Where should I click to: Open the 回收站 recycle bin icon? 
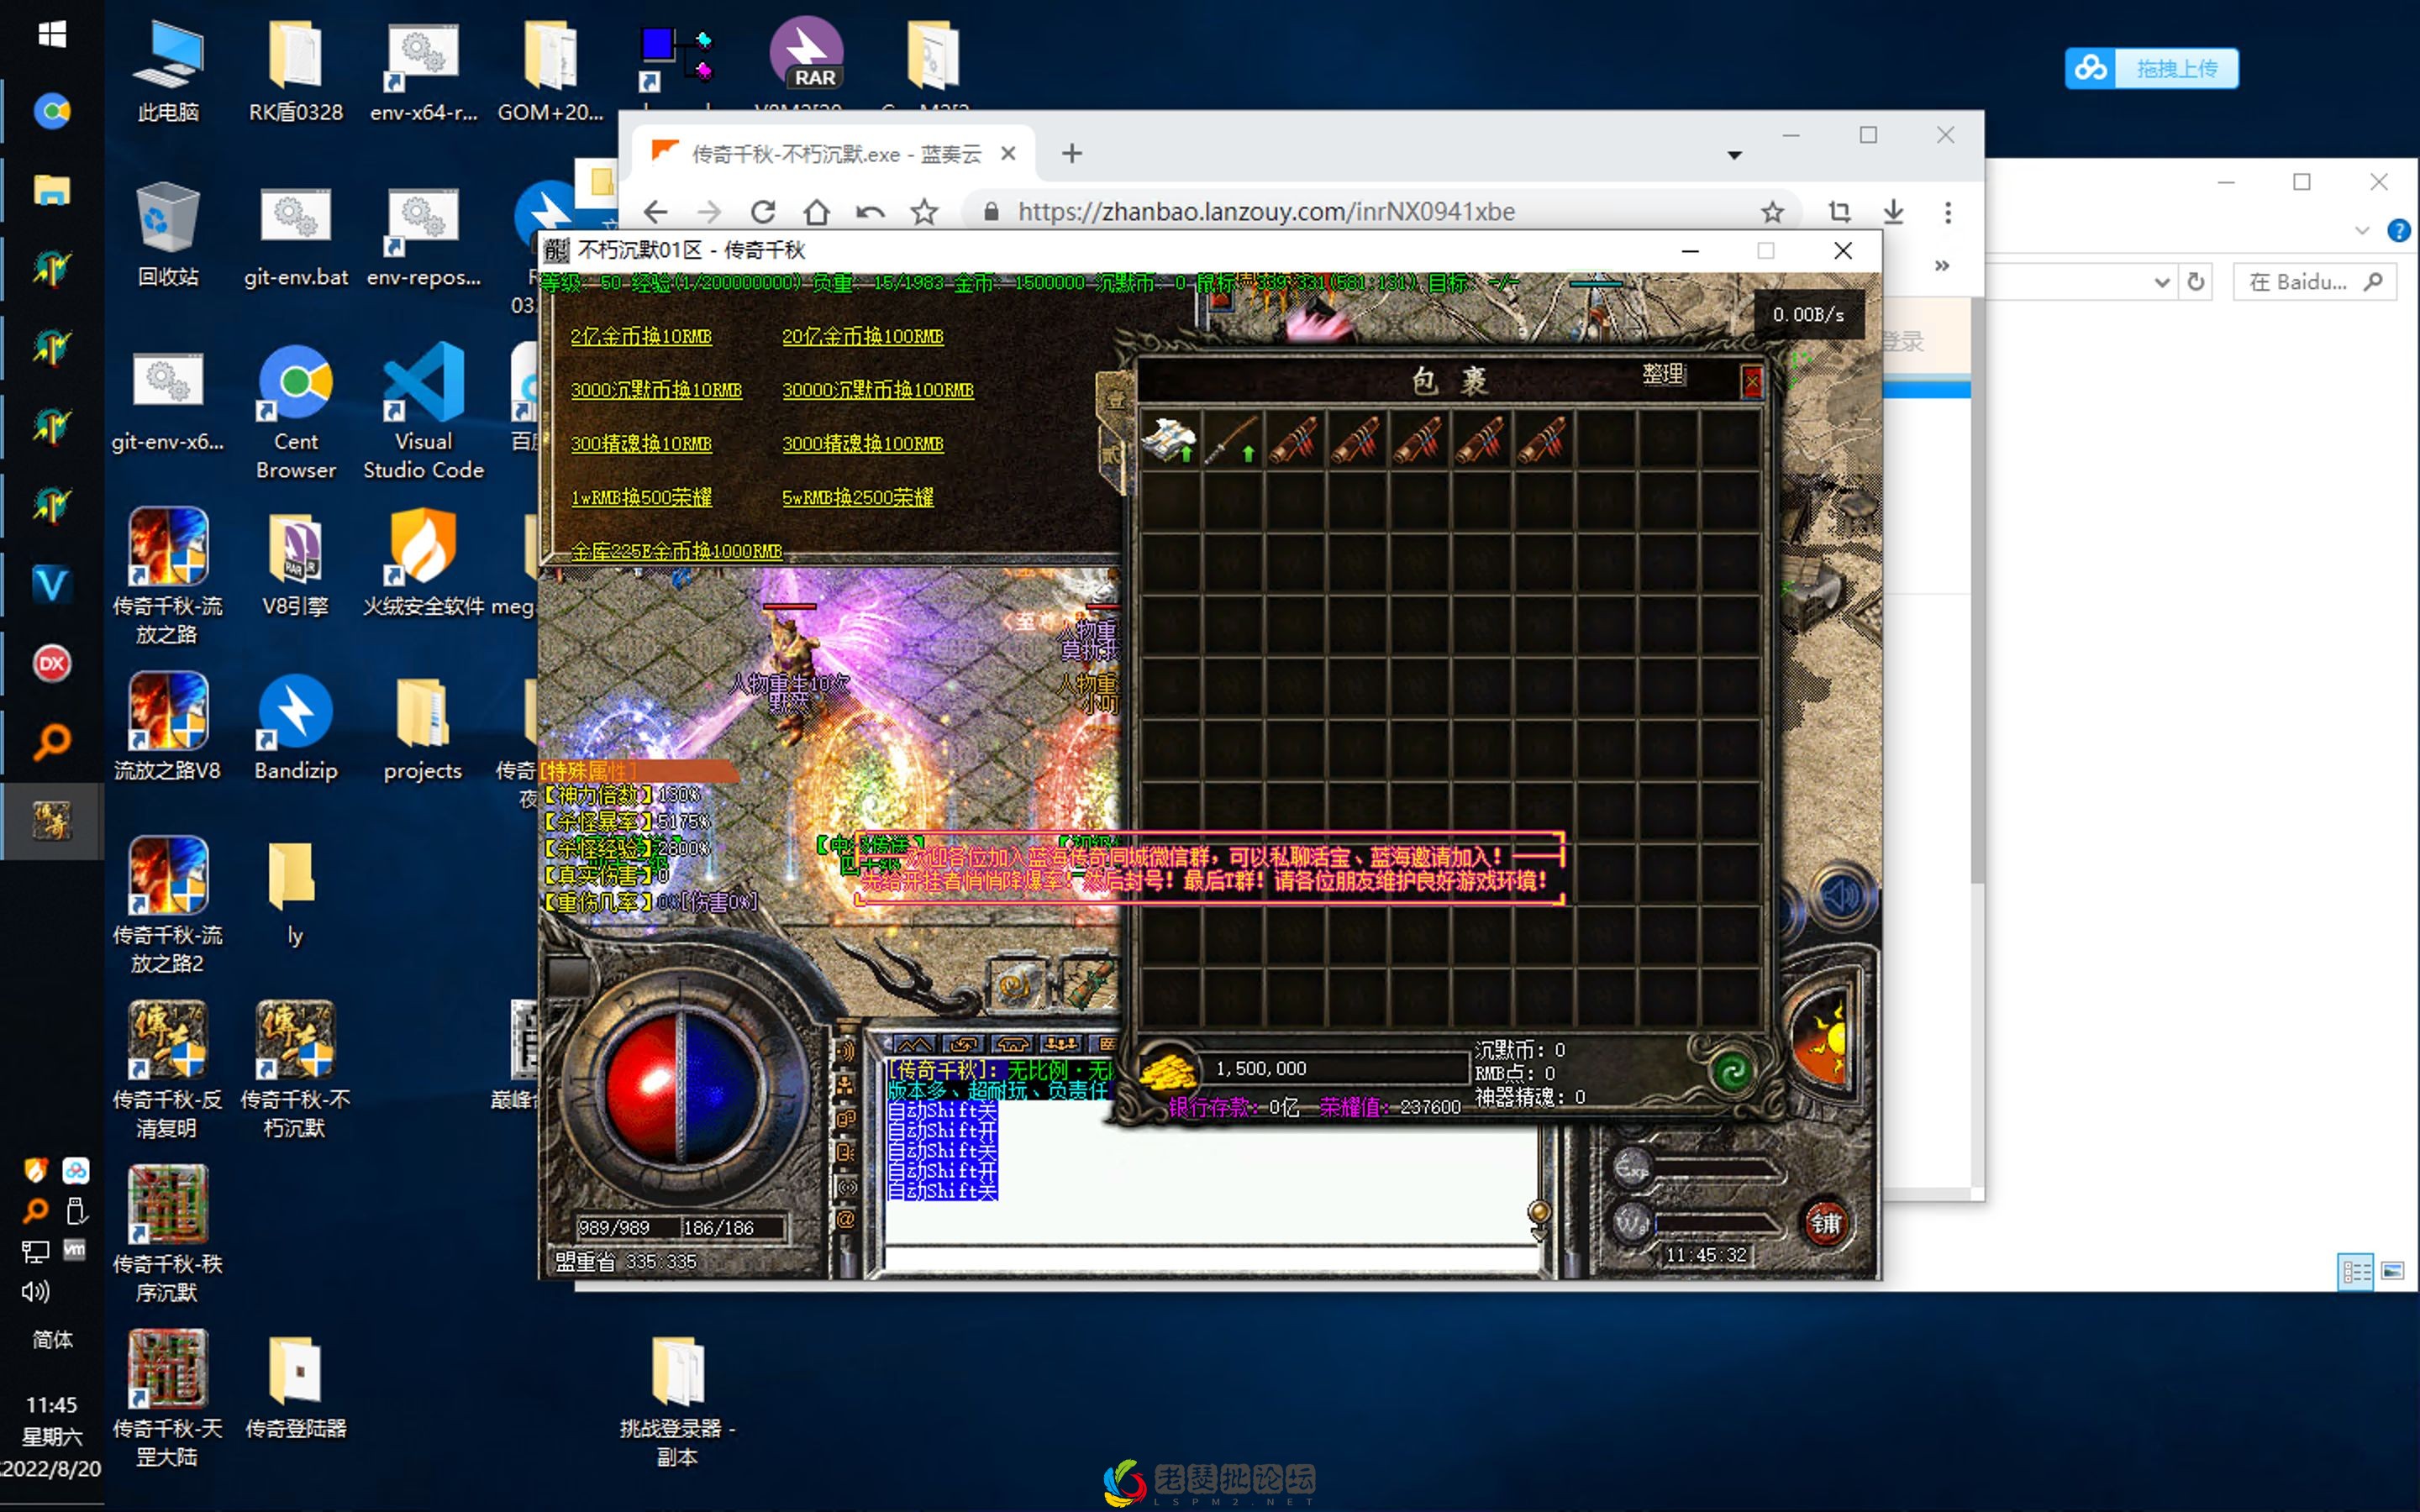pyautogui.click(x=167, y=233)
